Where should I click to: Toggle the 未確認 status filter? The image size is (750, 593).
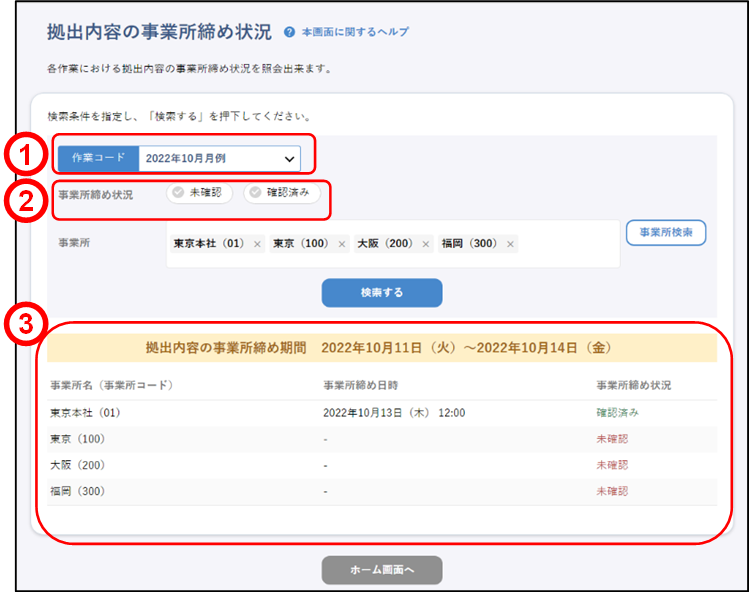[x=199, y=193]
